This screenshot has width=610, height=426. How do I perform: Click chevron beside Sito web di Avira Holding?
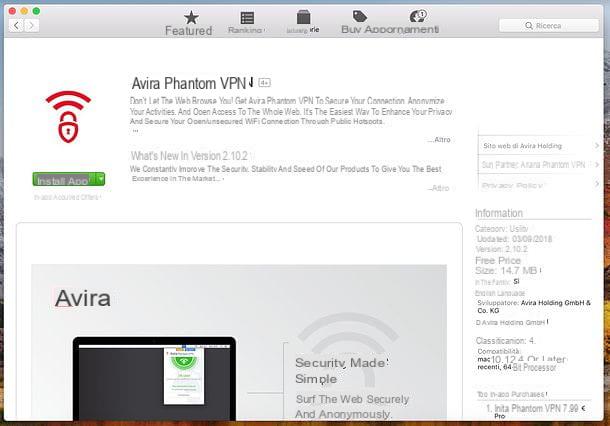(597, 146)
